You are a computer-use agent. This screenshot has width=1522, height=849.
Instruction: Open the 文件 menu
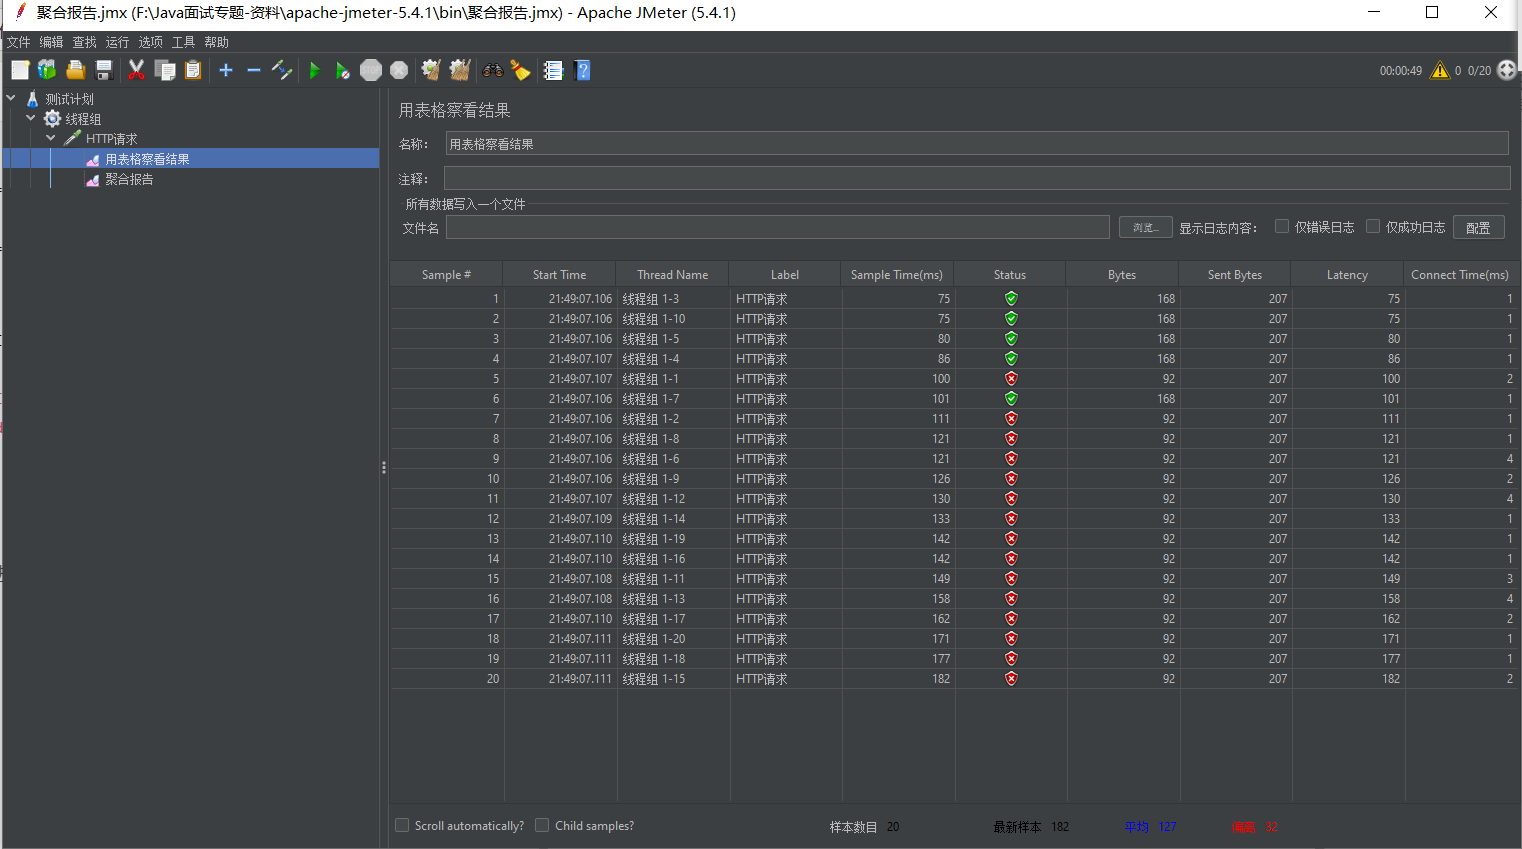18,42
